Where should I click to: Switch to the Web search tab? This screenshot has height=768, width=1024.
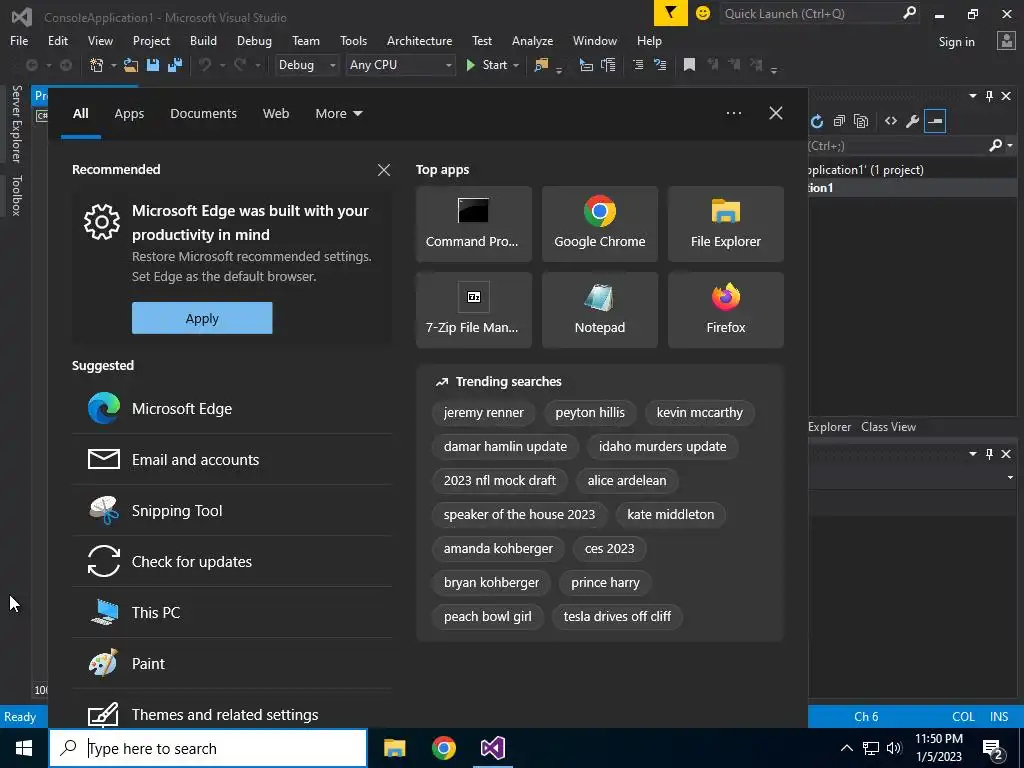coord(276,114)
